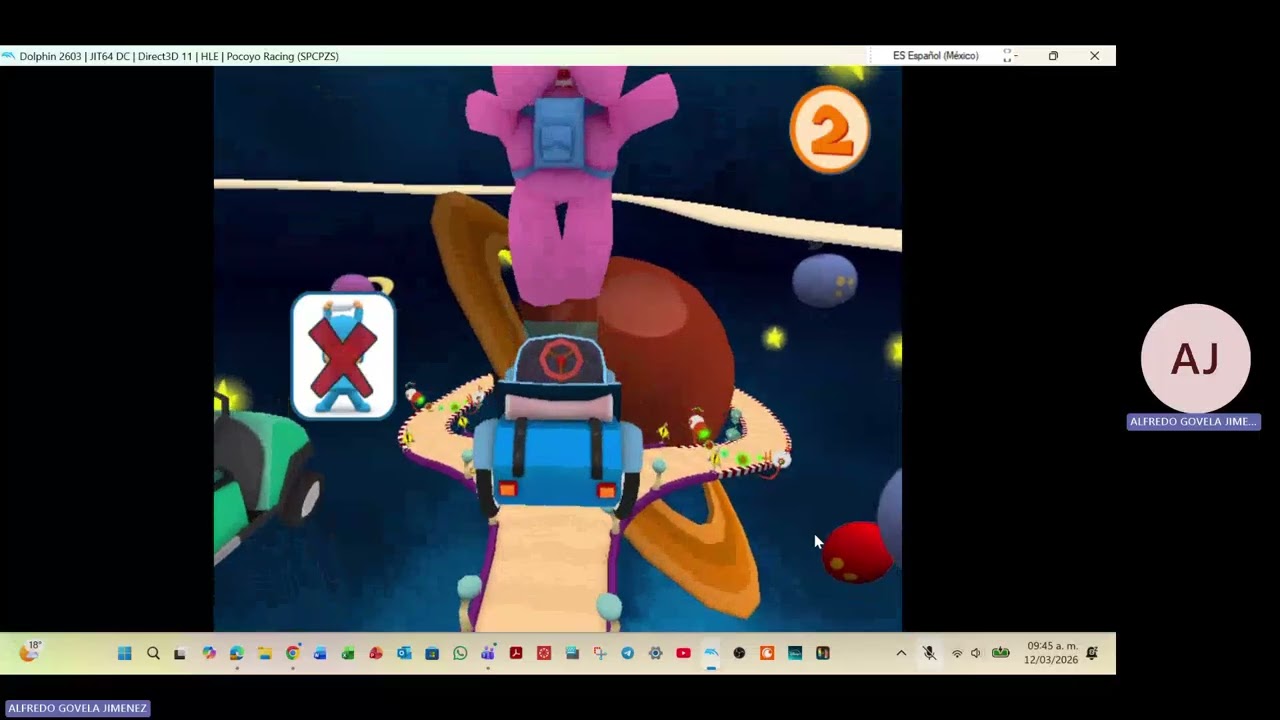Screen dimensions: 1280x720
Task: Launch Copilot from the taskbar
Action: 208,653
